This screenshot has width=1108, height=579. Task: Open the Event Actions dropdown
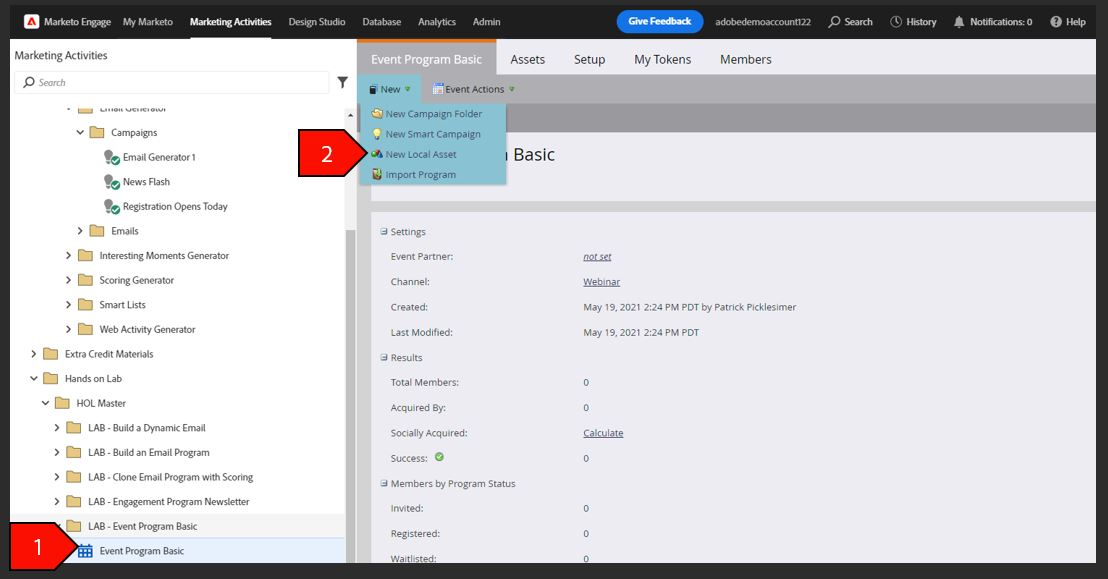(473, 89)
